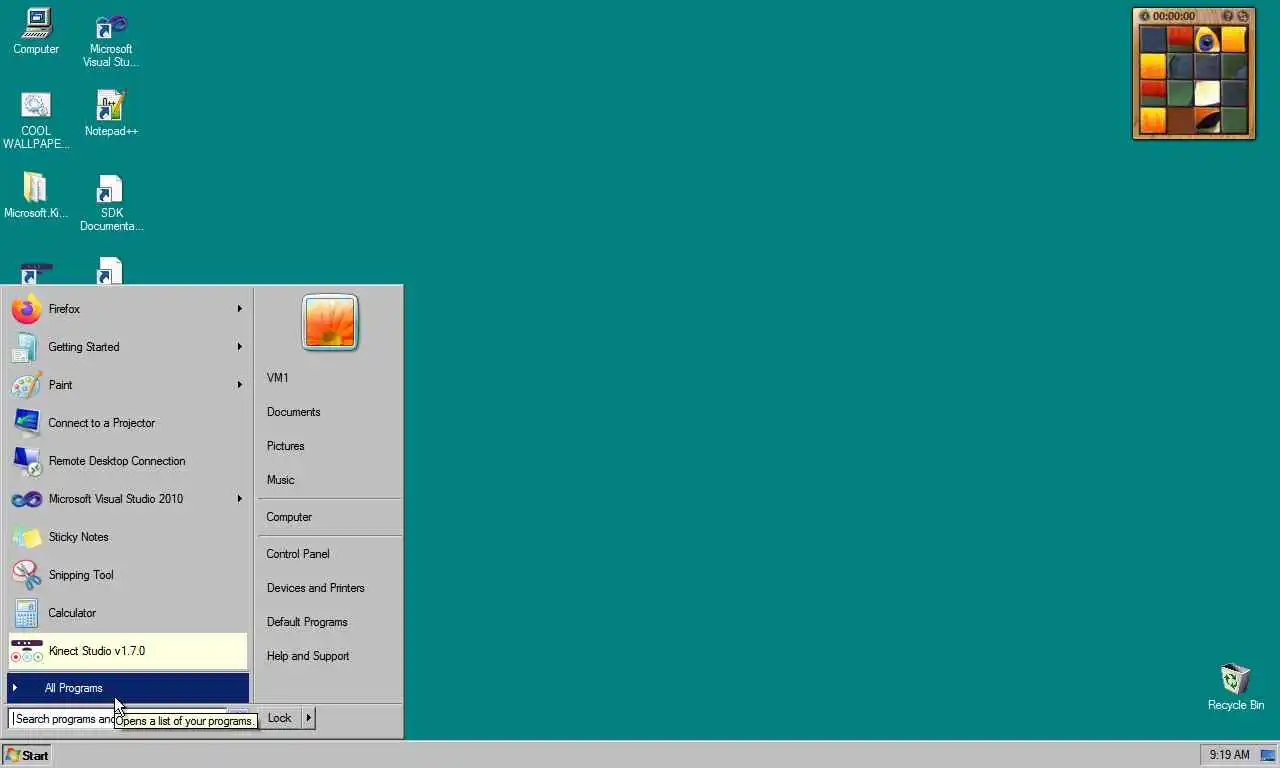The image size is (1280, 768).
Task: Click the Snipping Tool scissors icon
Action: [x=27, y=575]
